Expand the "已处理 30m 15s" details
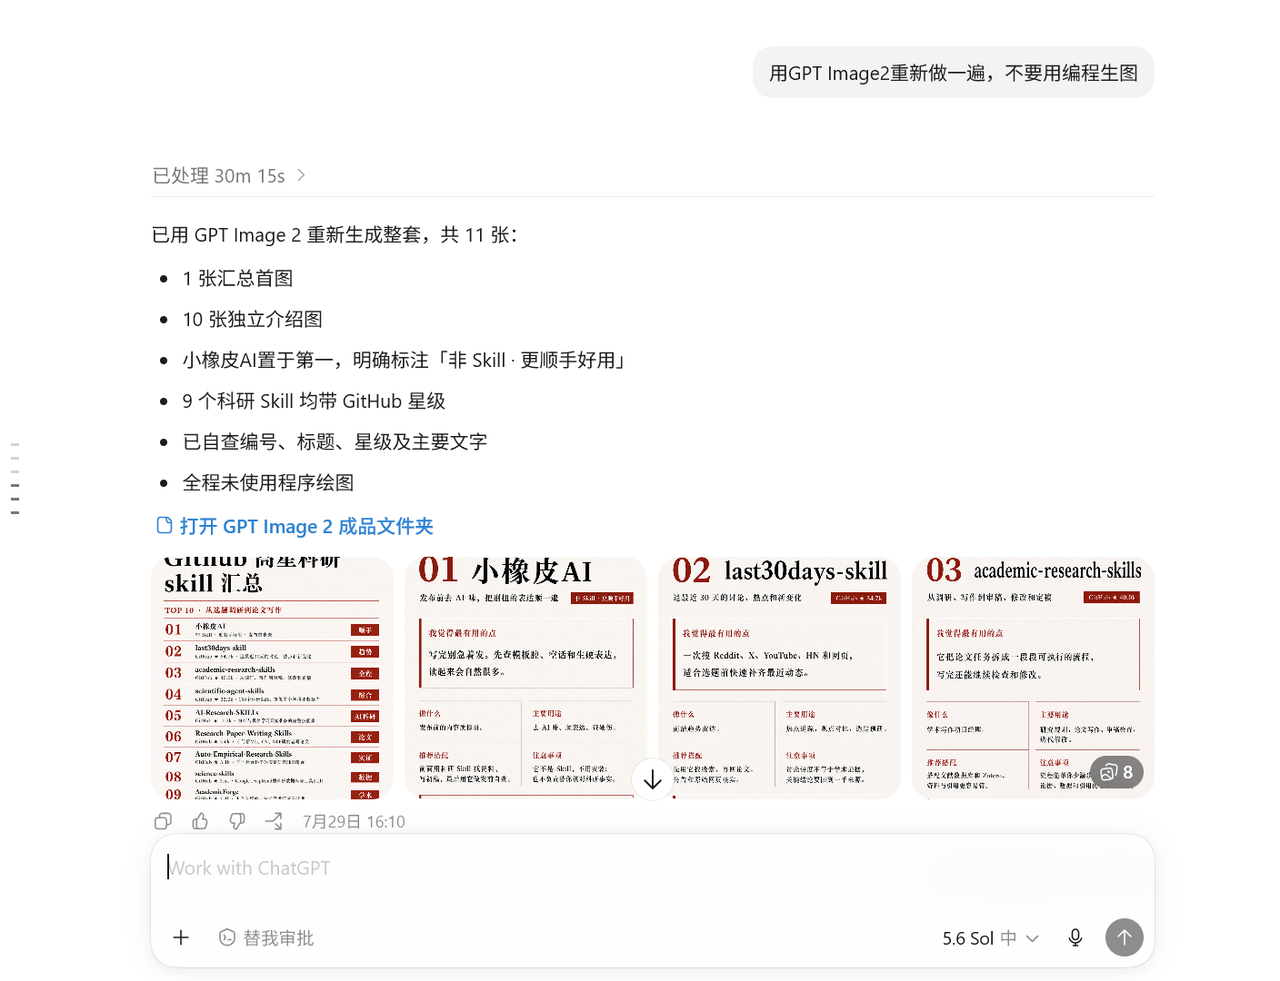Image resolution: width=1280 pixels, height=981 pixels. [x=229, y=176]
